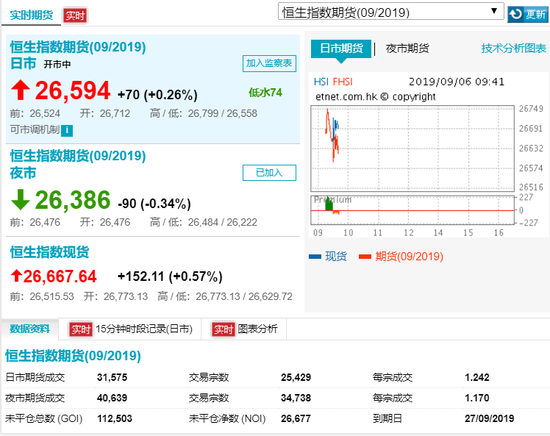
Task: Click the 恒生指数期货(09/2019) data section heading
Action: pyautogui.click(x=73, y=356)
